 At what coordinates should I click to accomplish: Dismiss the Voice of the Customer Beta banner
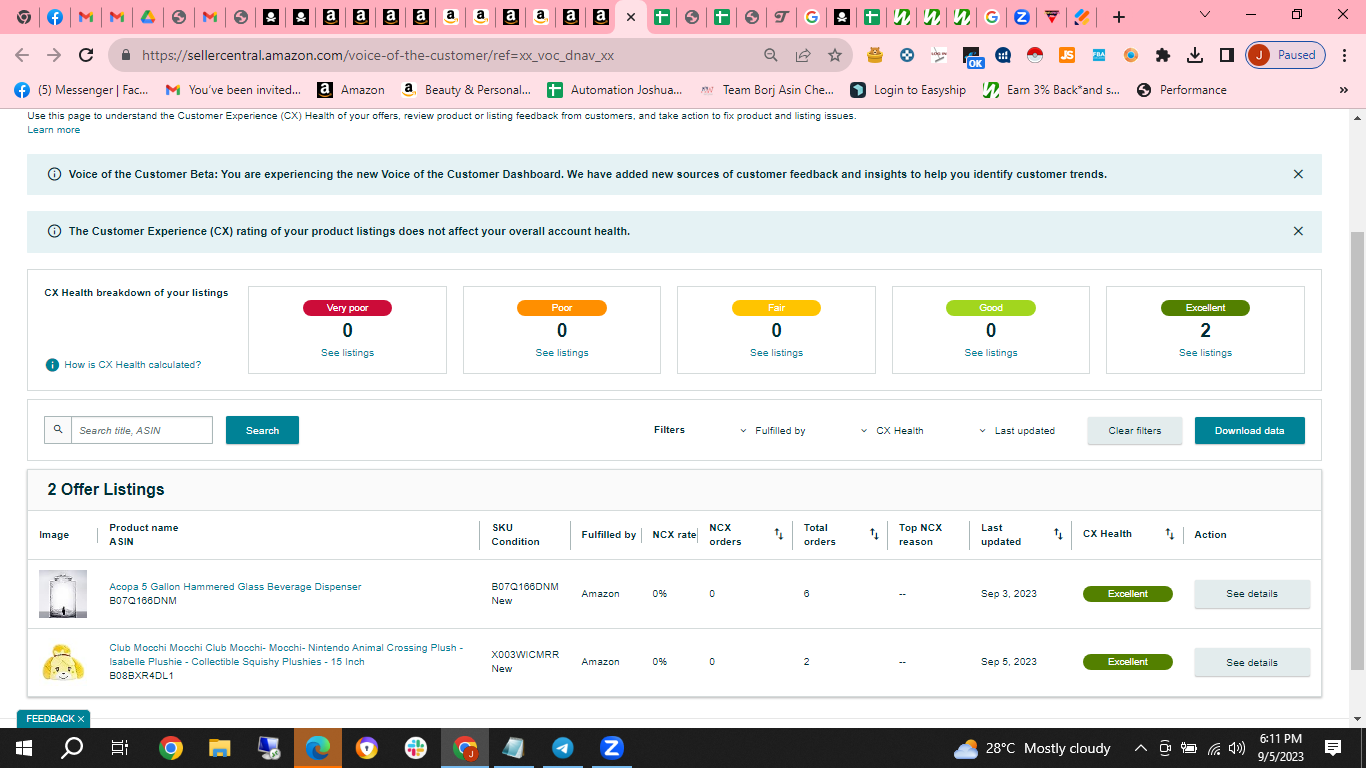pyautogui.click(x=1298, y=174)
